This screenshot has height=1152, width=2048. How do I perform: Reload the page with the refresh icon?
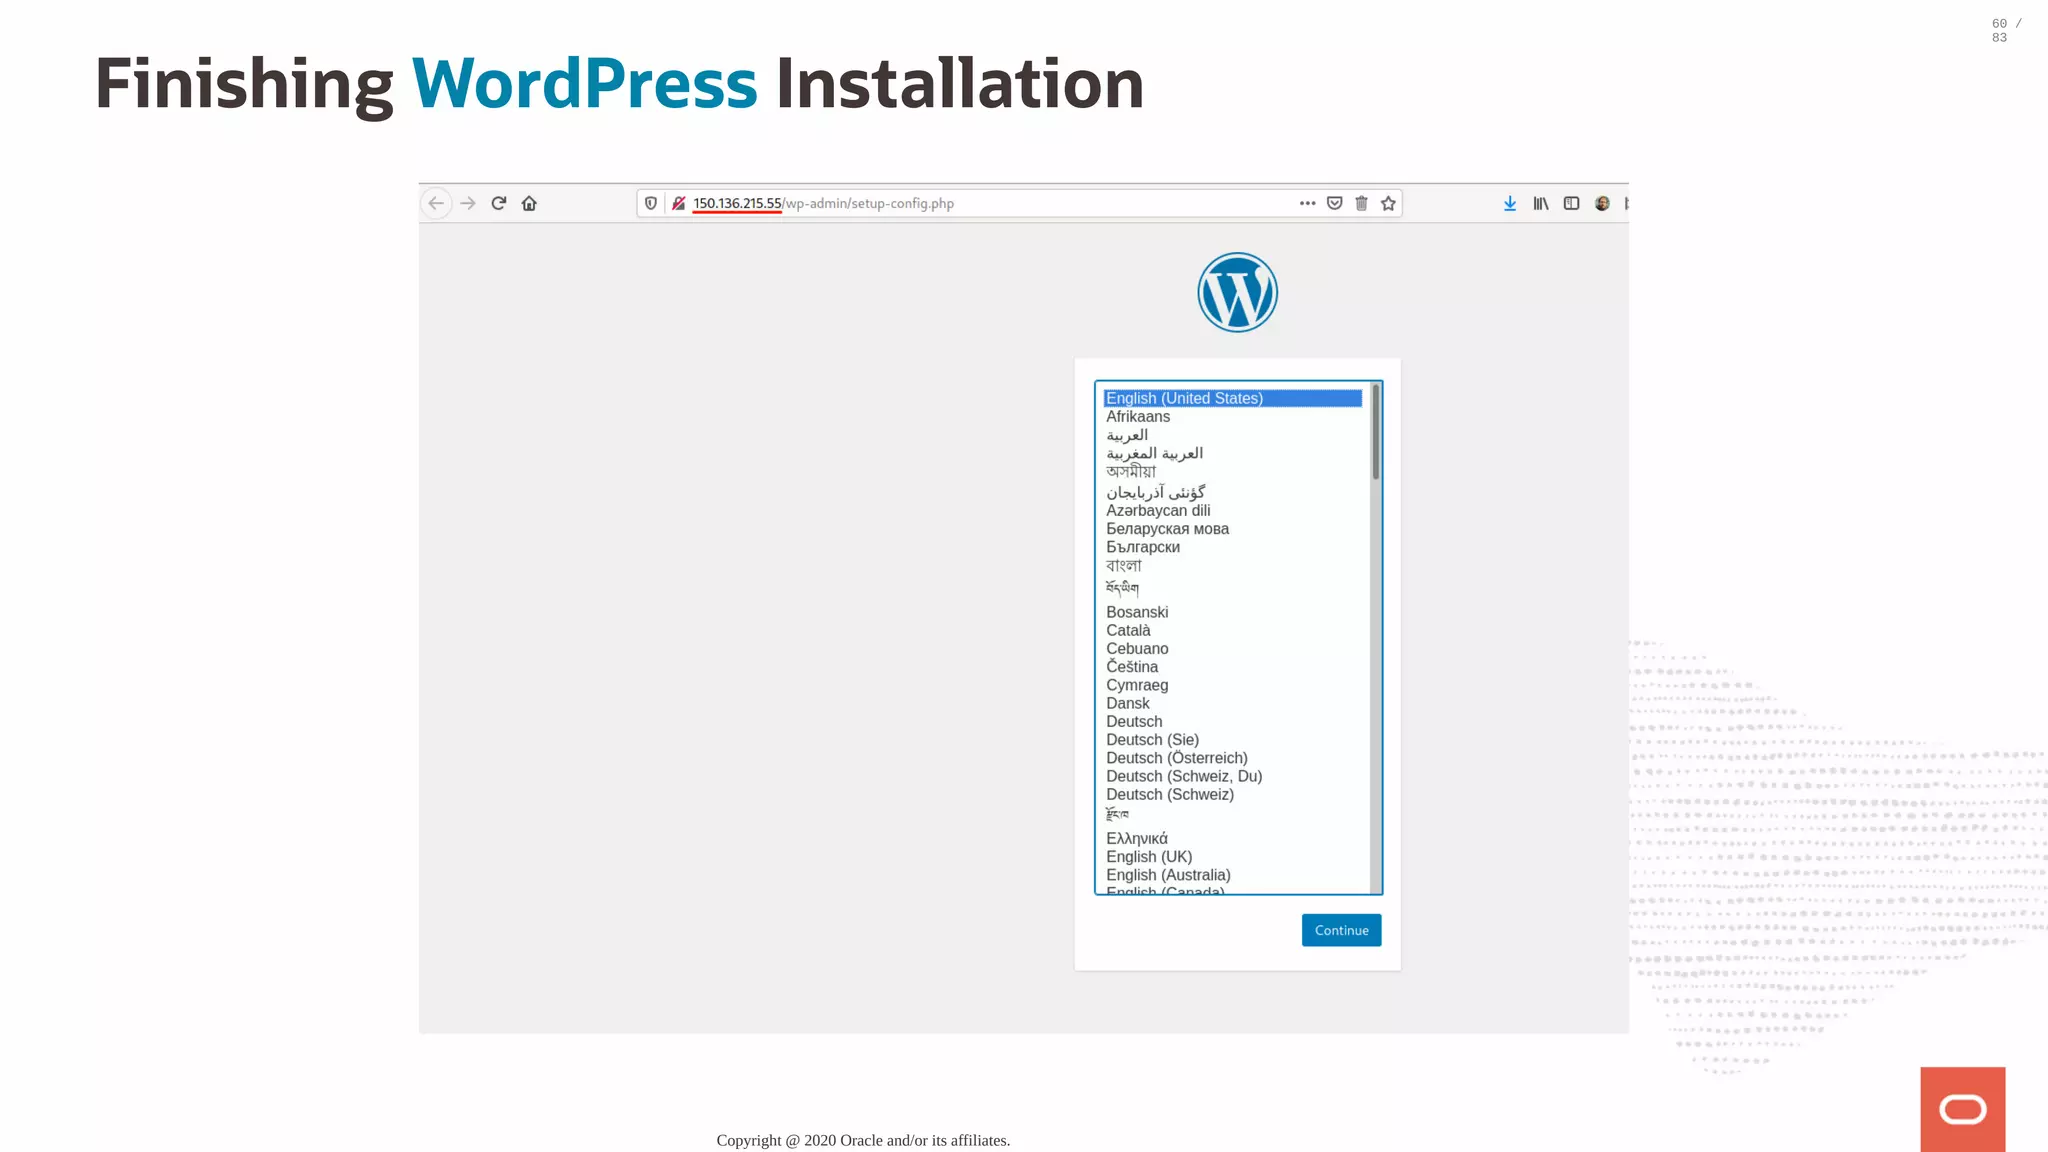click(x=499, y=203)
